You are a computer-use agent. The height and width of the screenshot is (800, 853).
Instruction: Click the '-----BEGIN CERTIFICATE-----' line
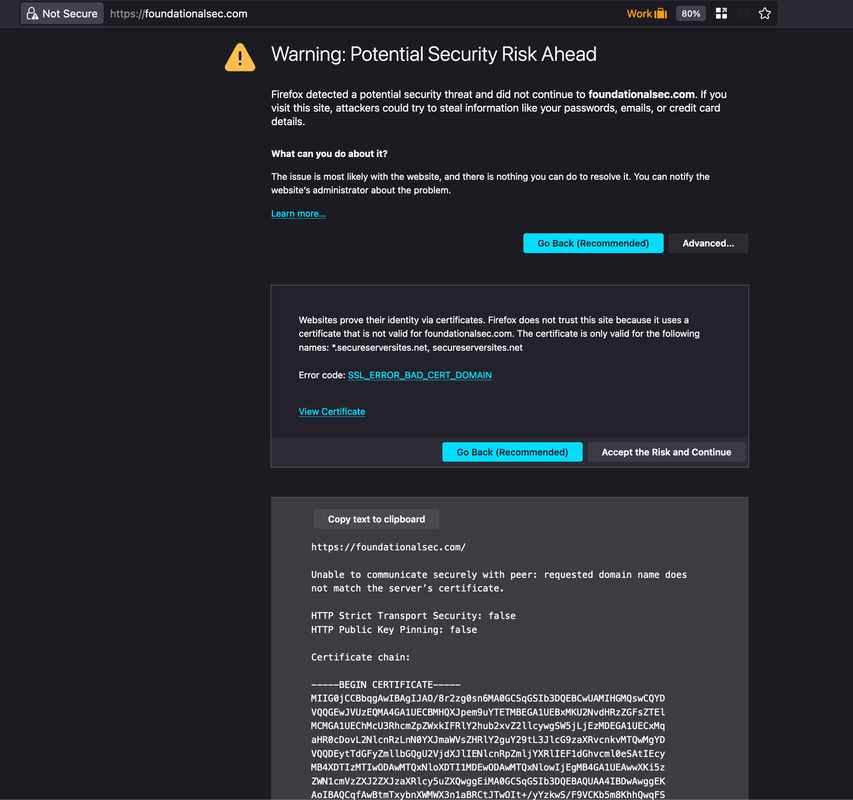[x=386, y=685]
